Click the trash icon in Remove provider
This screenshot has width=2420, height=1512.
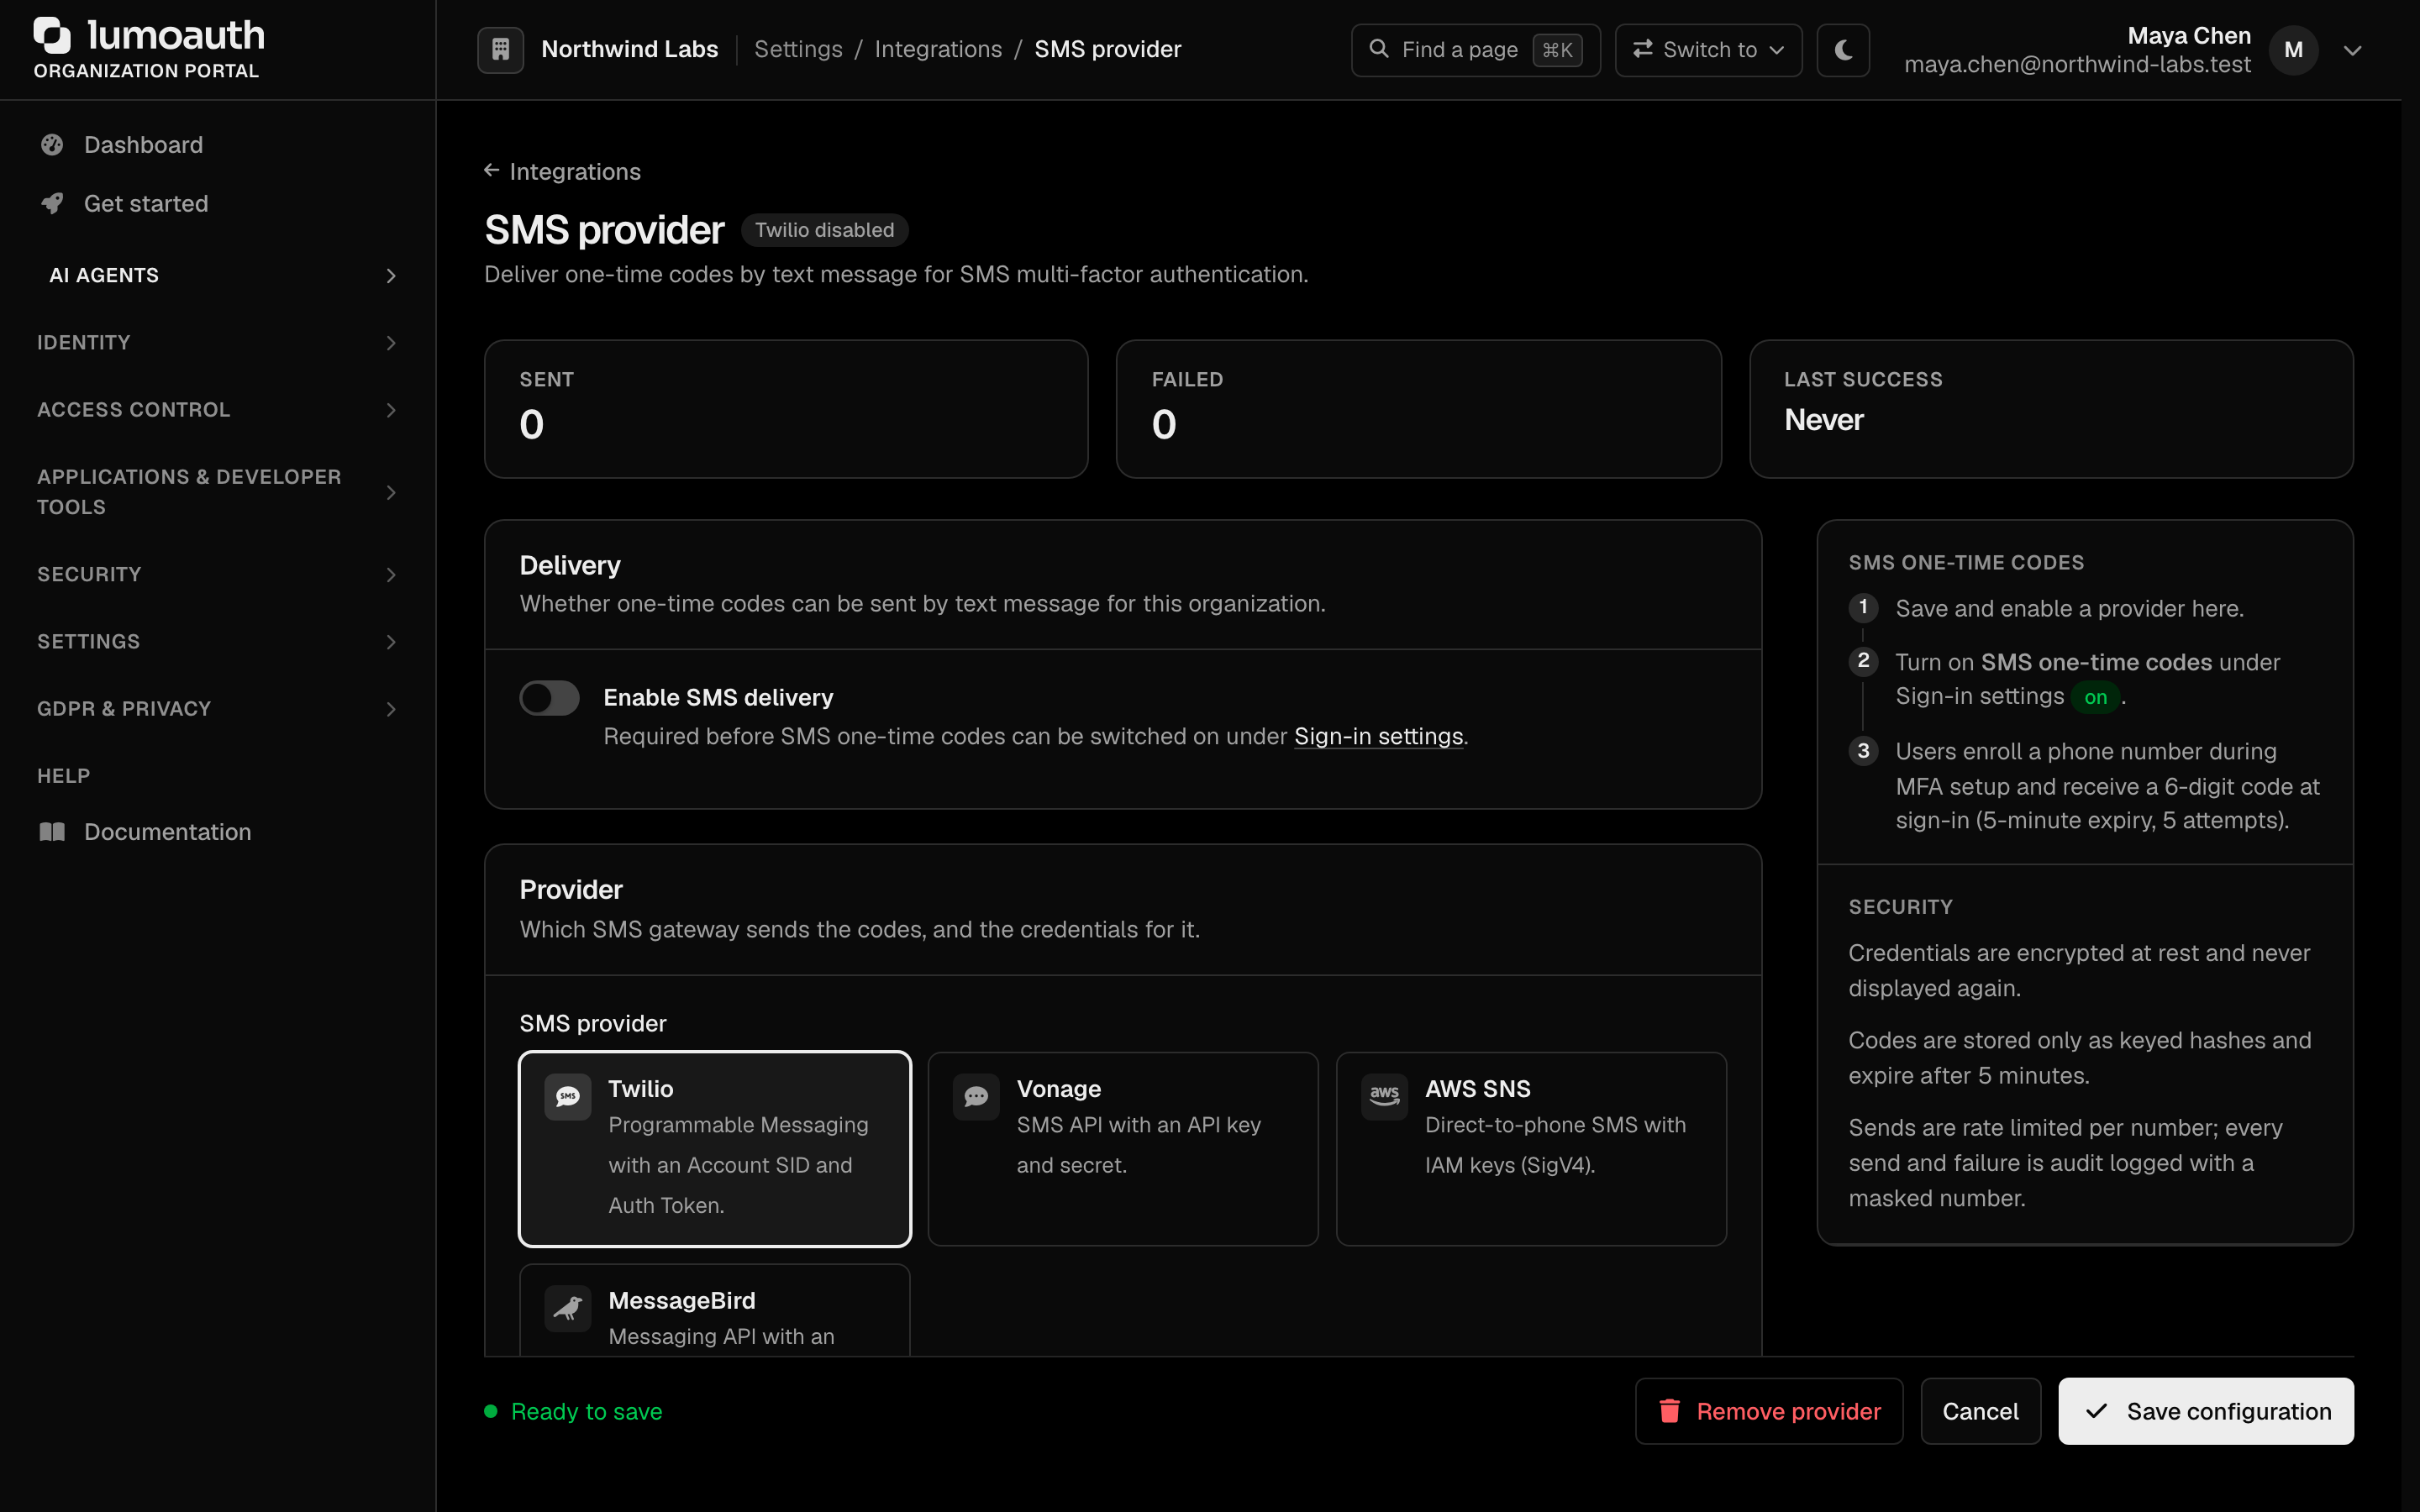pos(1669,1411)
